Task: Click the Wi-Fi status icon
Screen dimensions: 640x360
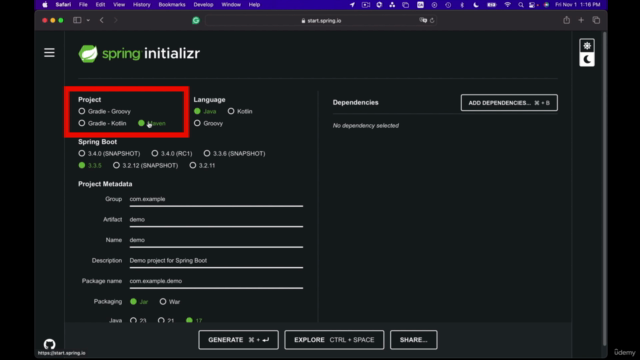Action: pyautogui.click(x=507, y=5)
